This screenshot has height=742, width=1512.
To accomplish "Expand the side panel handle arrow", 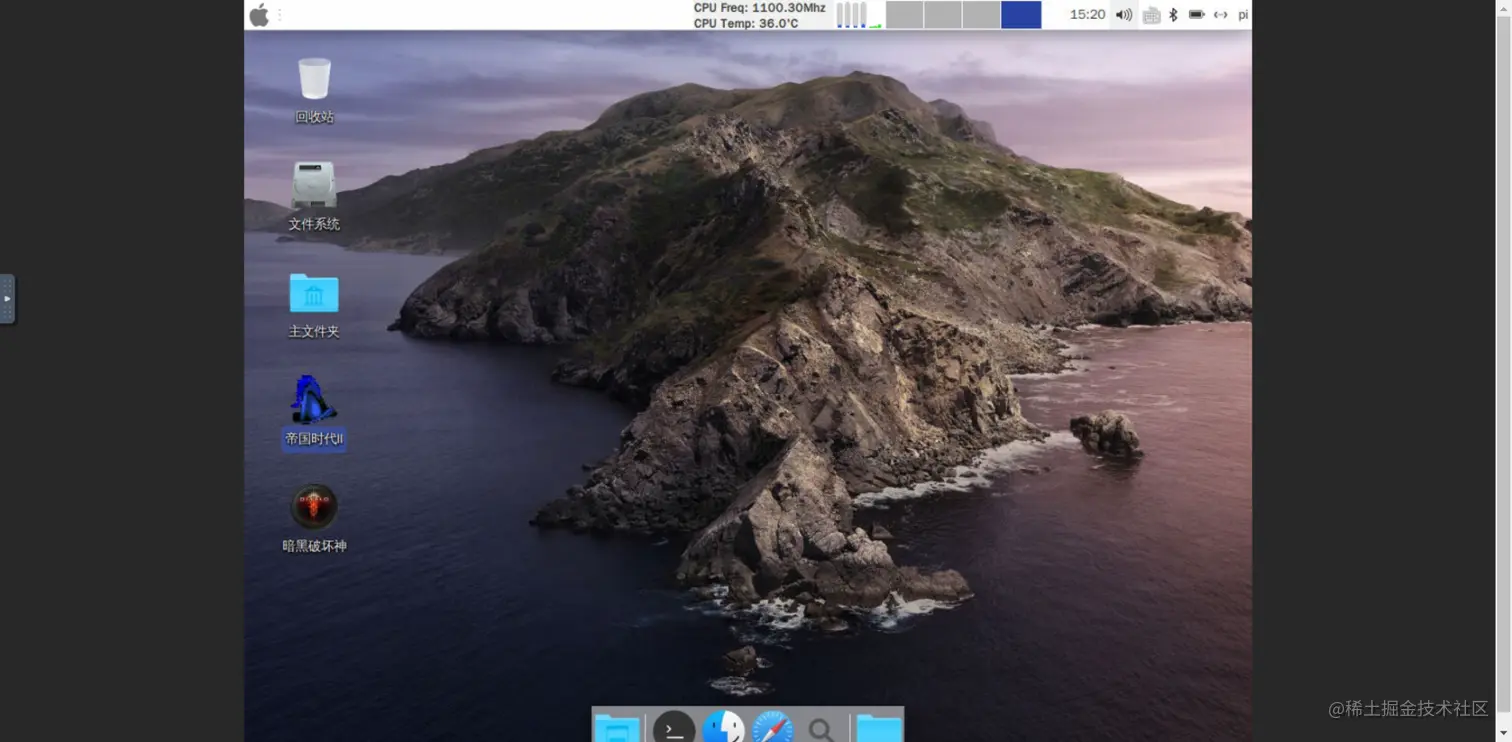I will 7,299.
